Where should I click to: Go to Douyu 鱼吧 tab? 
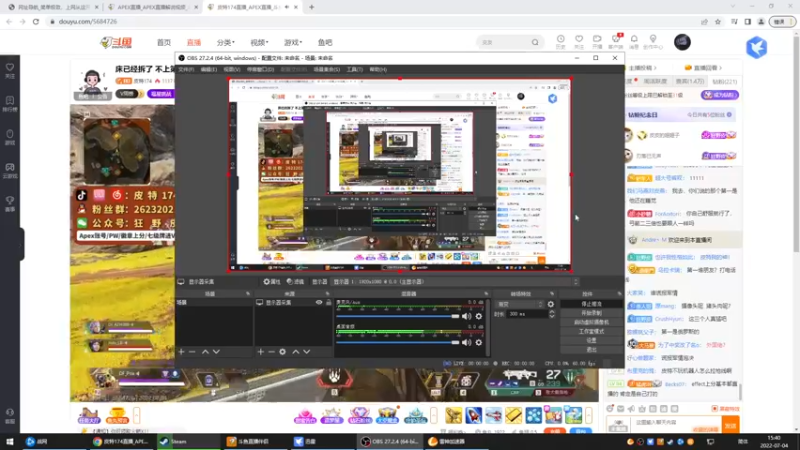[325, 42]
